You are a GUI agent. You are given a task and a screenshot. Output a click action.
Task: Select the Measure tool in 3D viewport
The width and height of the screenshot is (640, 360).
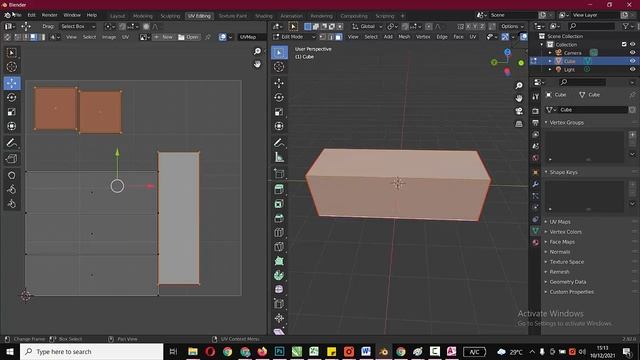pos(279,157)
